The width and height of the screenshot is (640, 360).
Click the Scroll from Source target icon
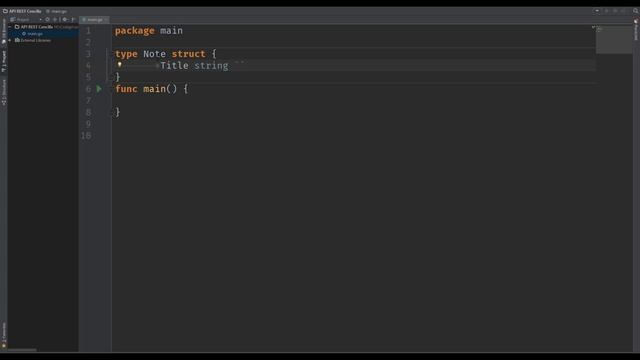[x=47, y=20]
